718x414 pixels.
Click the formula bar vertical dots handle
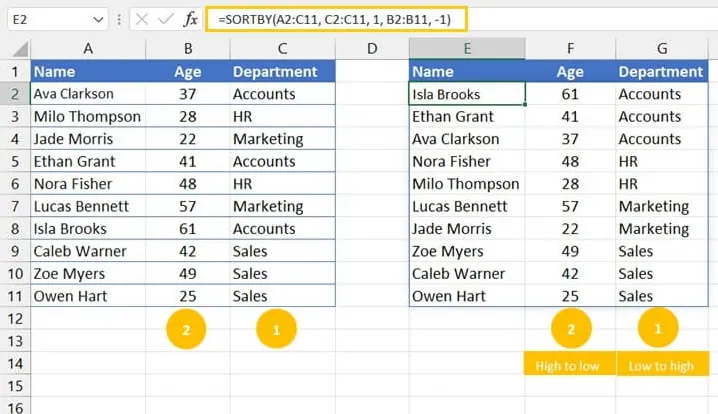(x=119, y=19)
